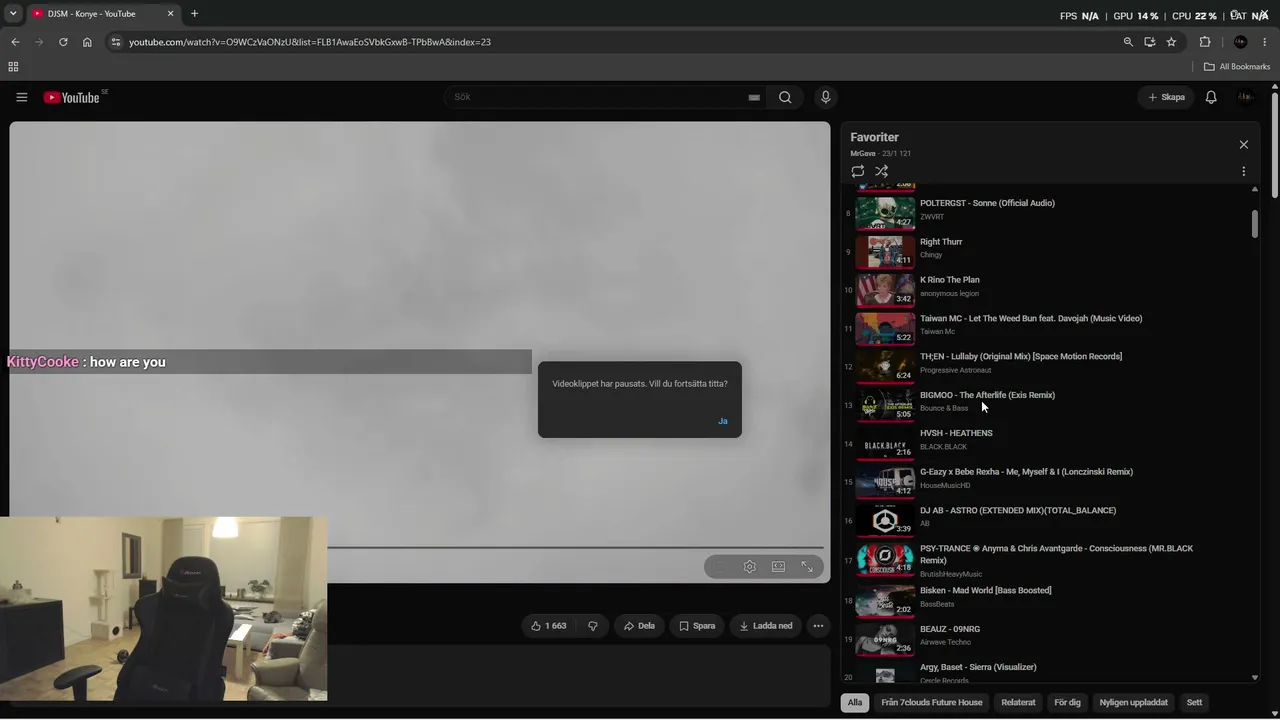The height and width of the screenshot is (720, 1280).
Task: Open All Bookmarks folder
Action: [1237, 67]
